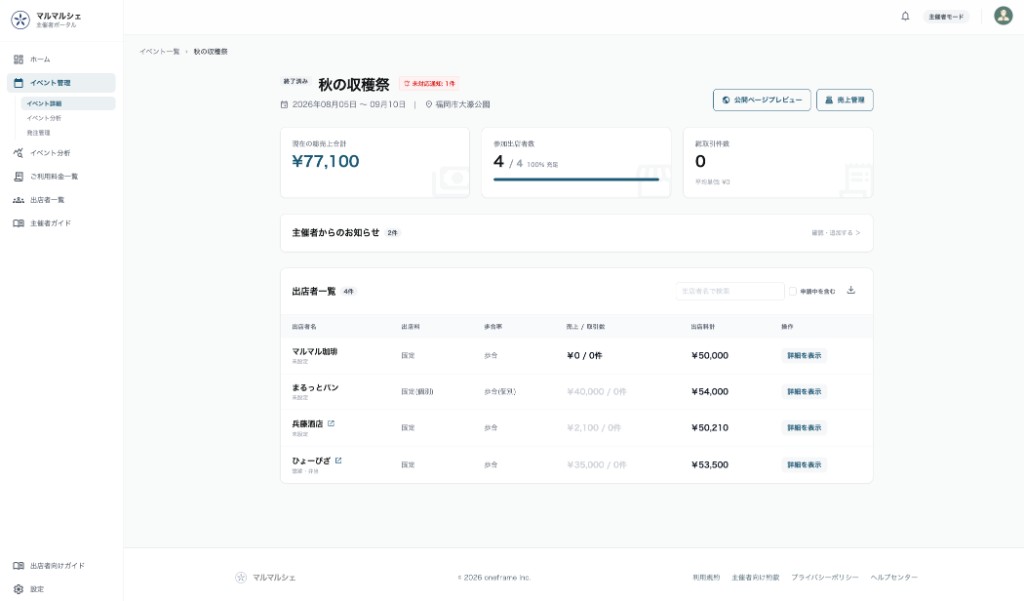Click the book icon beside 出店者向けガイド
The width and height of the screenshot is (1024, 601).
pyautogui.click(x=18, y=566)
